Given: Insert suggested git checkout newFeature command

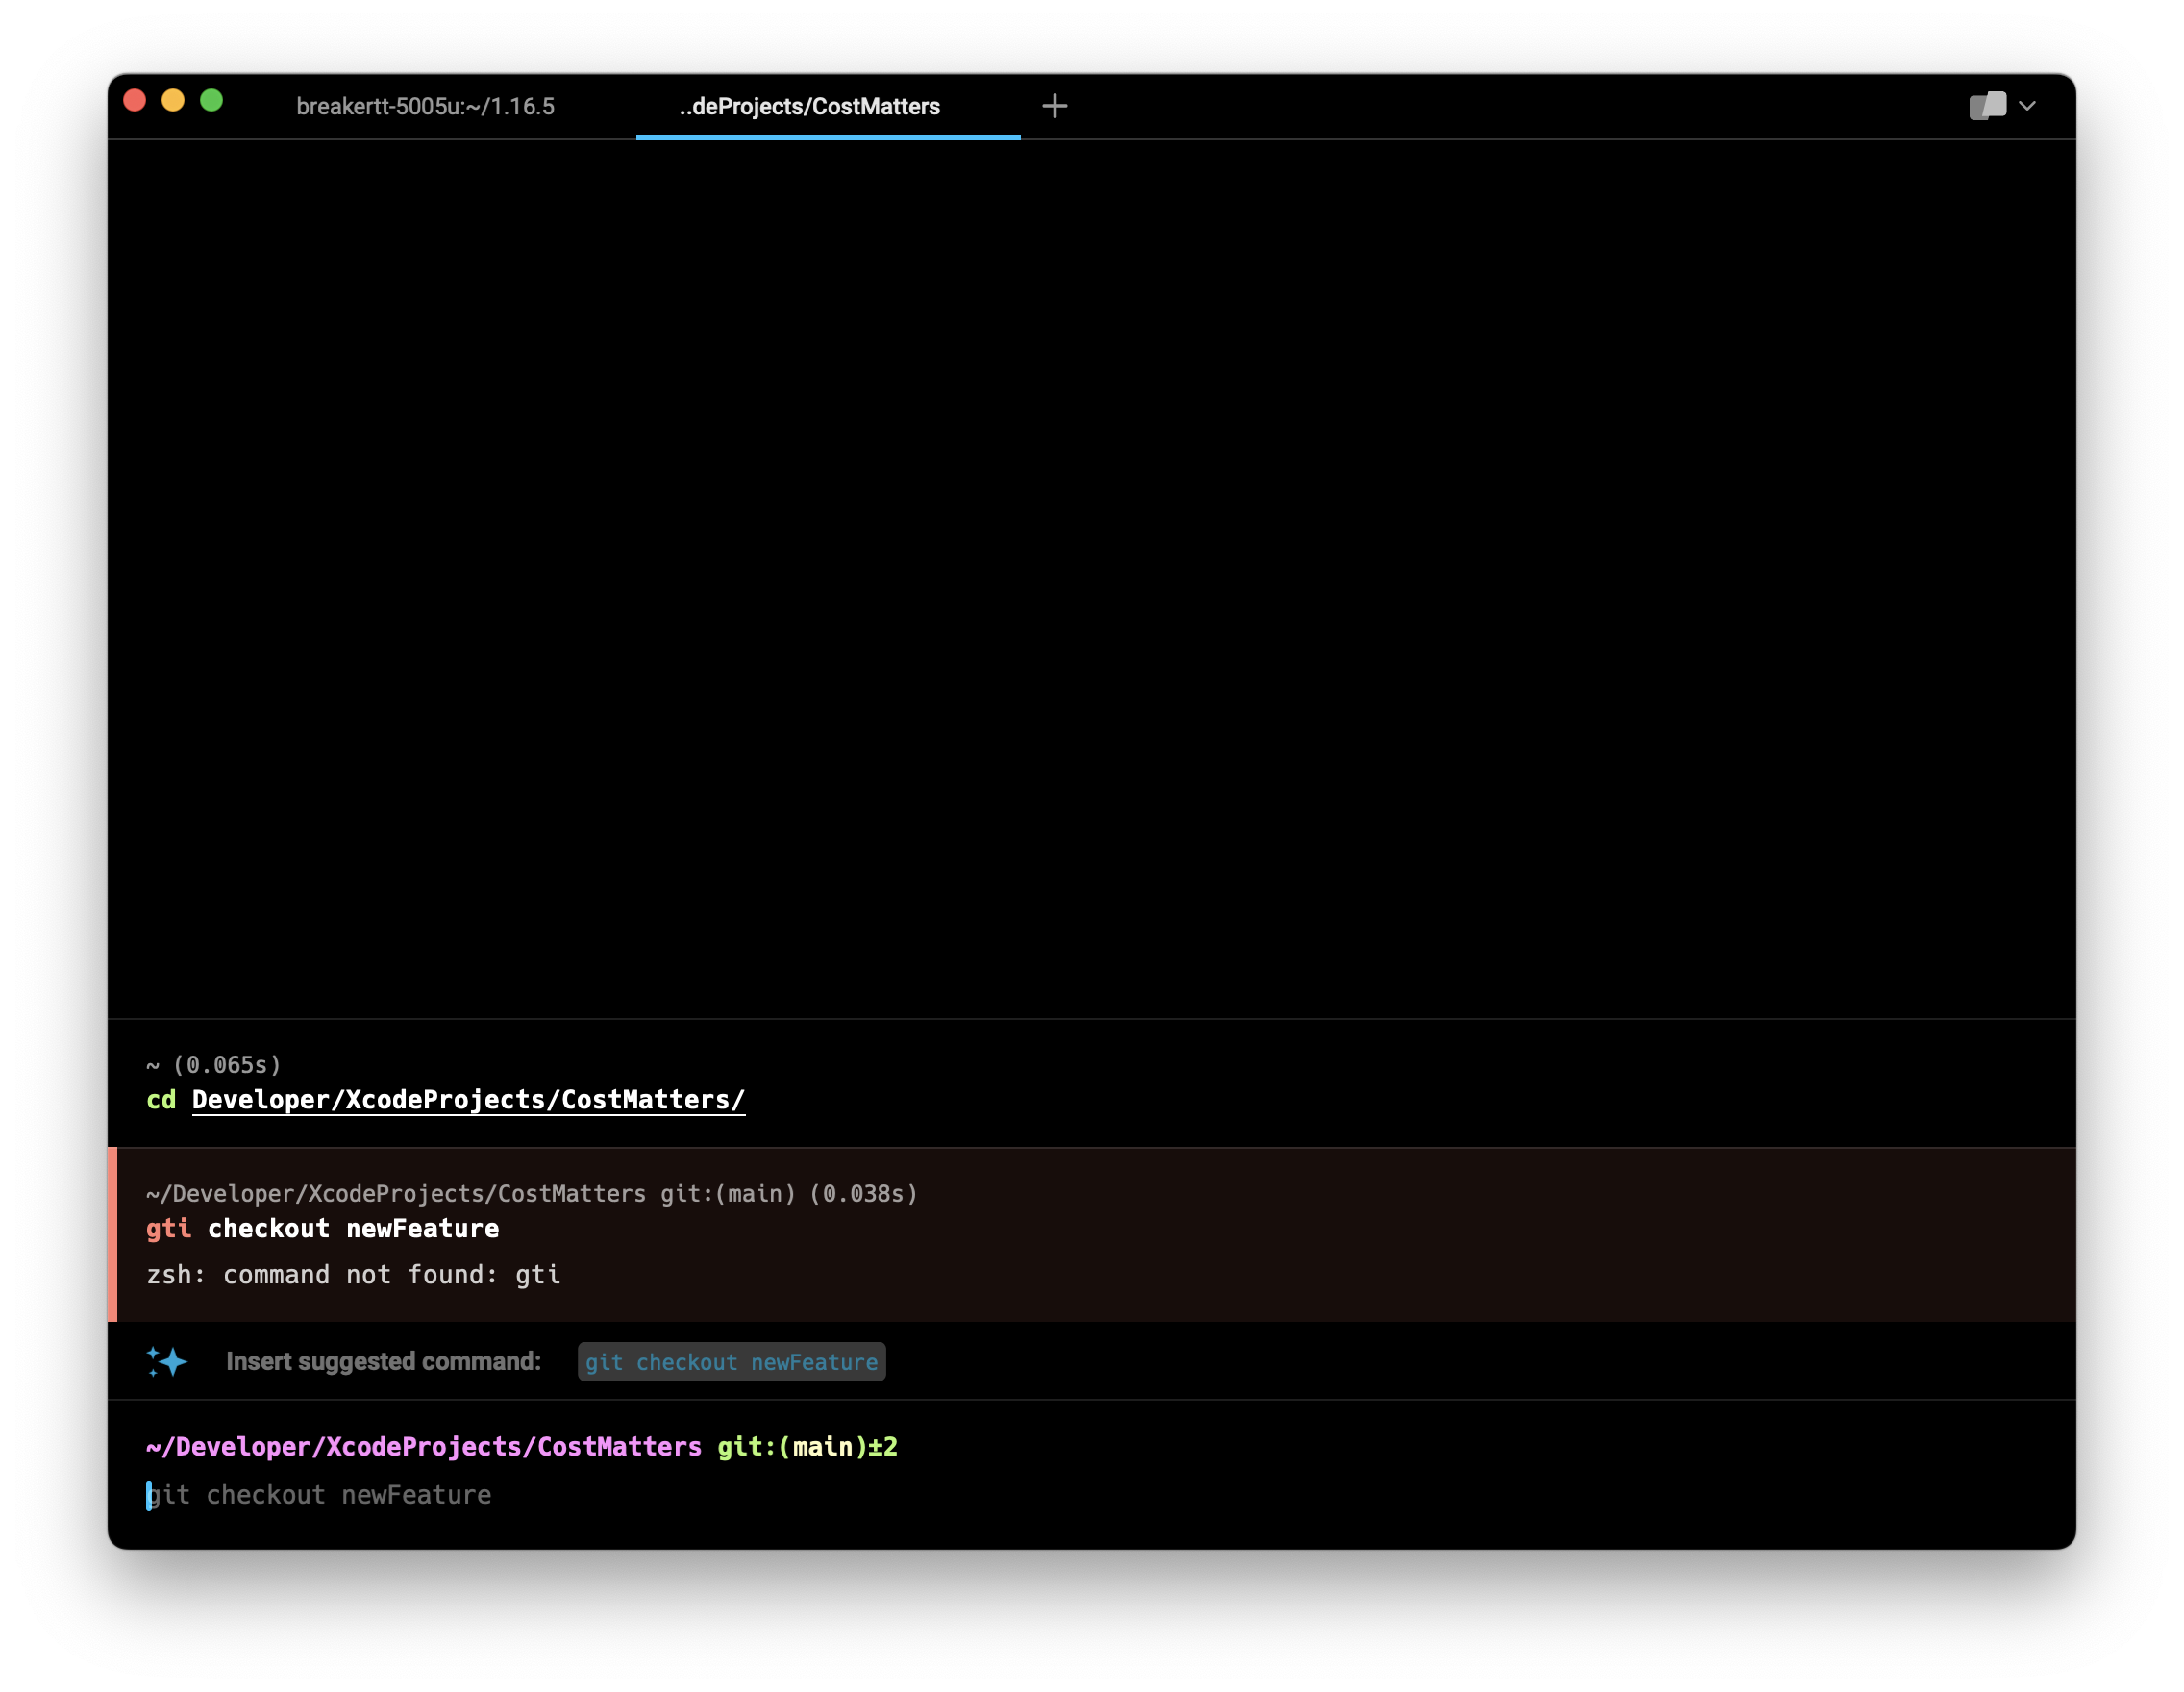Looking at the screenshot, I should 731,1361.
